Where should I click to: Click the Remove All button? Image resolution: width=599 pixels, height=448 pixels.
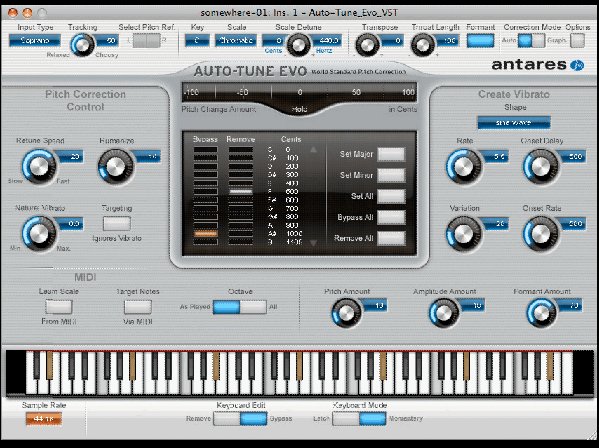pyautogui.click(x=391, y=238)
